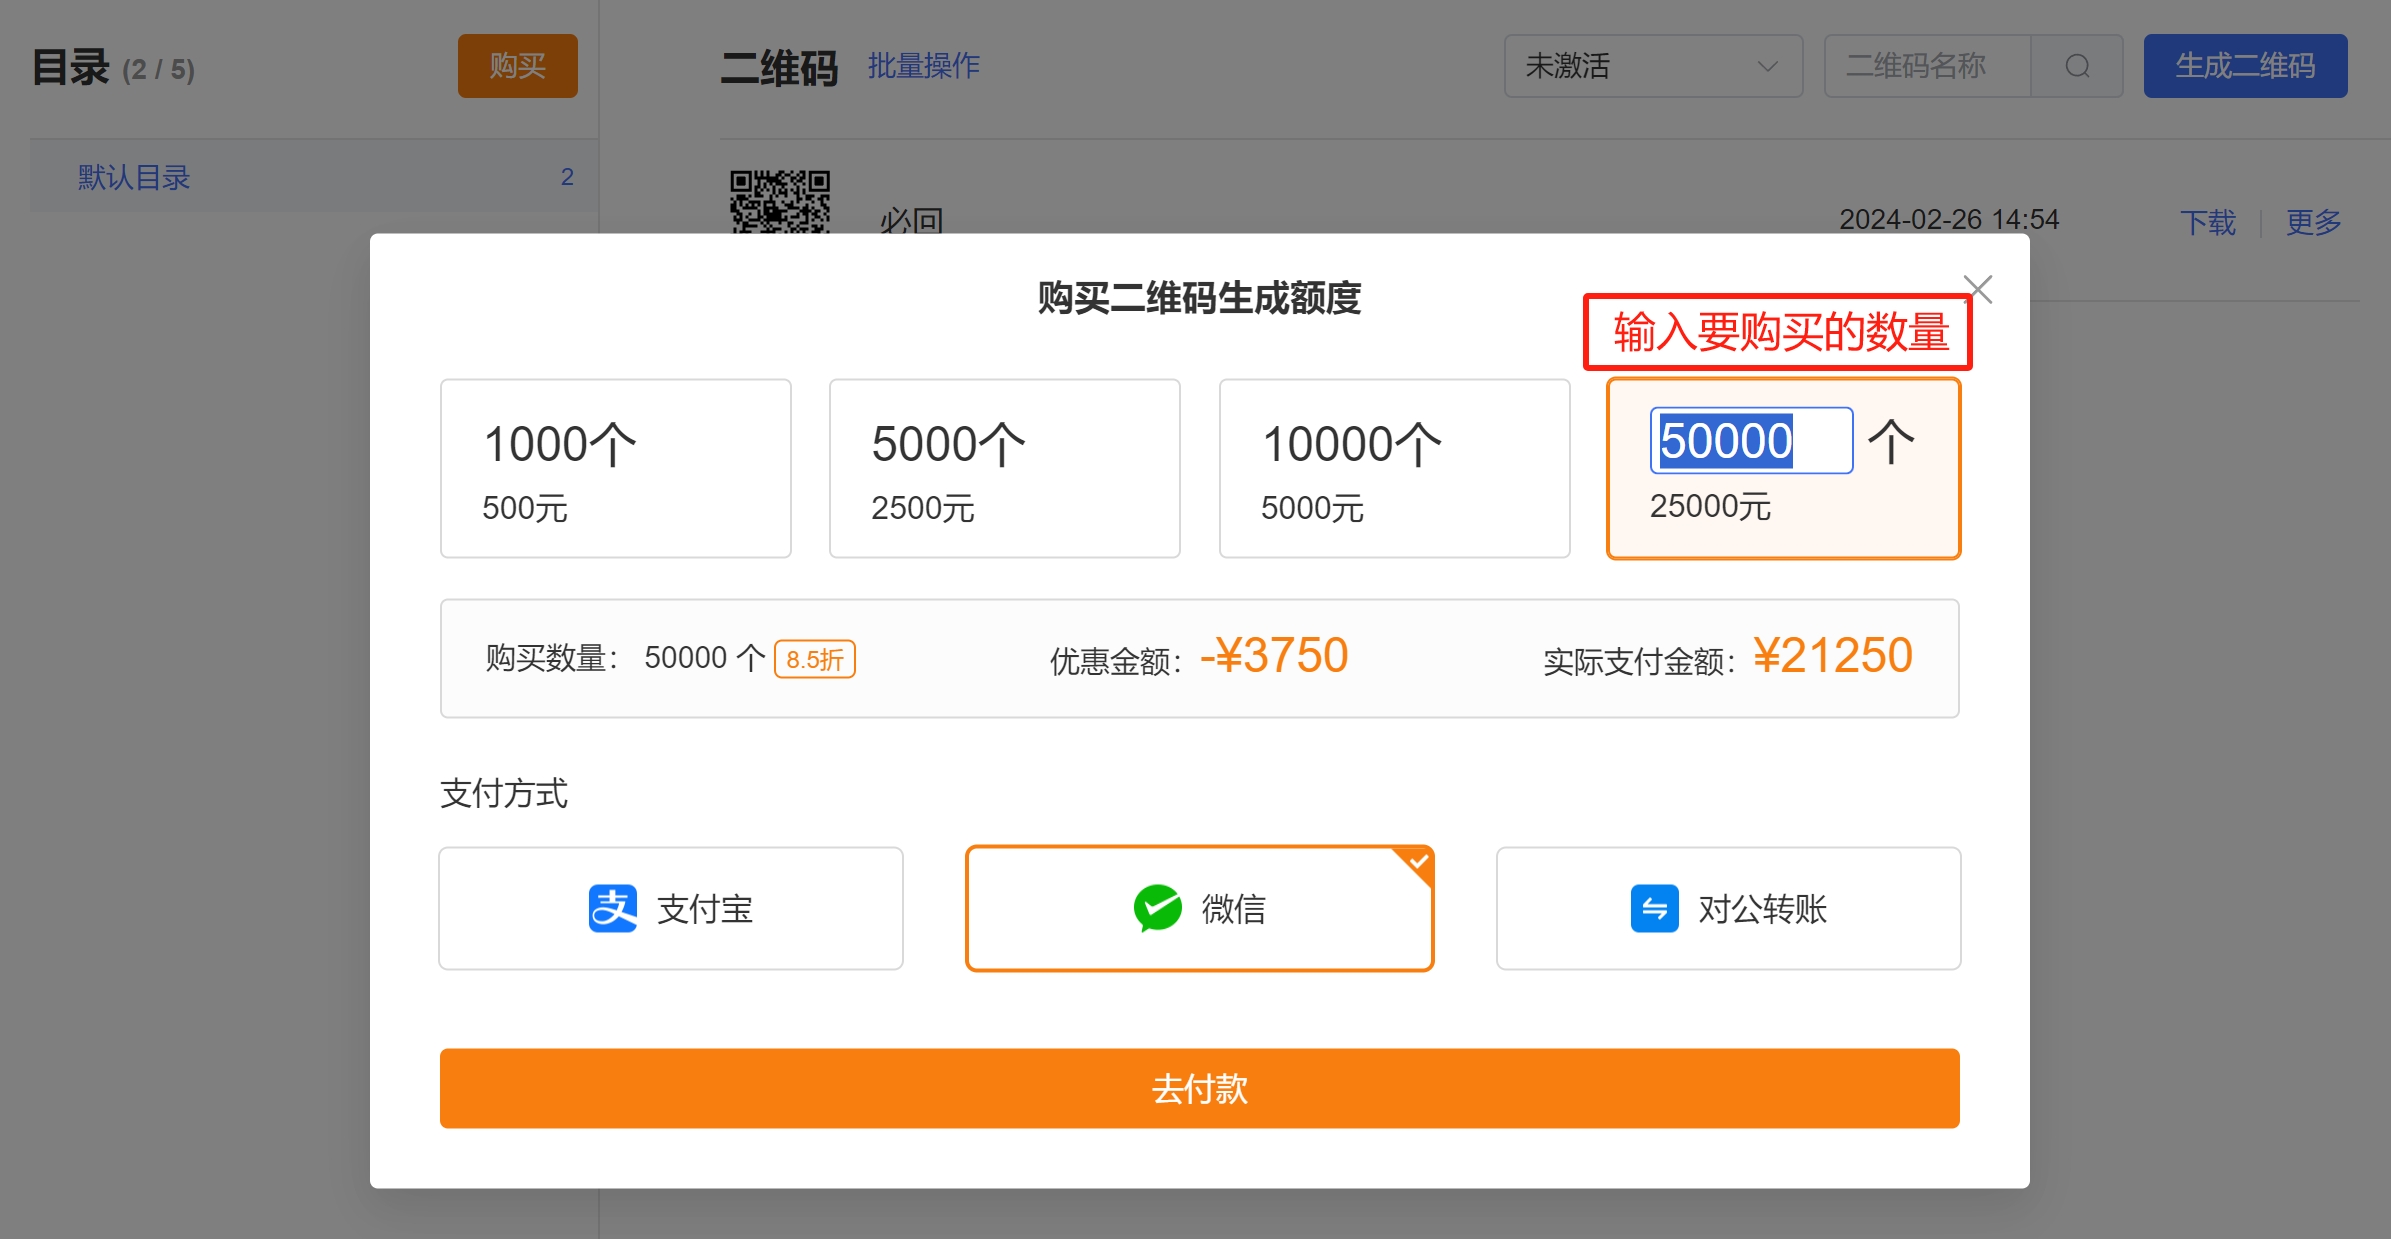The height and width of the screenshot is (1239, 2391).
Task: Click the search magnifier icon
Action: point(2077,66)
